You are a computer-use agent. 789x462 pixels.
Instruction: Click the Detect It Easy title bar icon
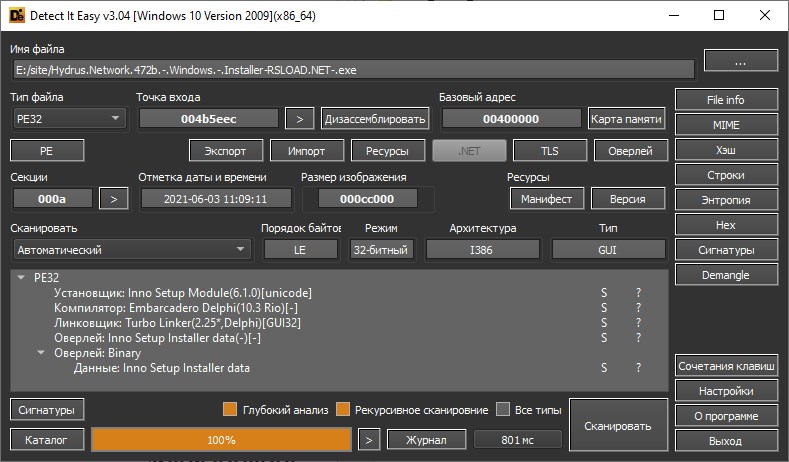pos(16,16)
